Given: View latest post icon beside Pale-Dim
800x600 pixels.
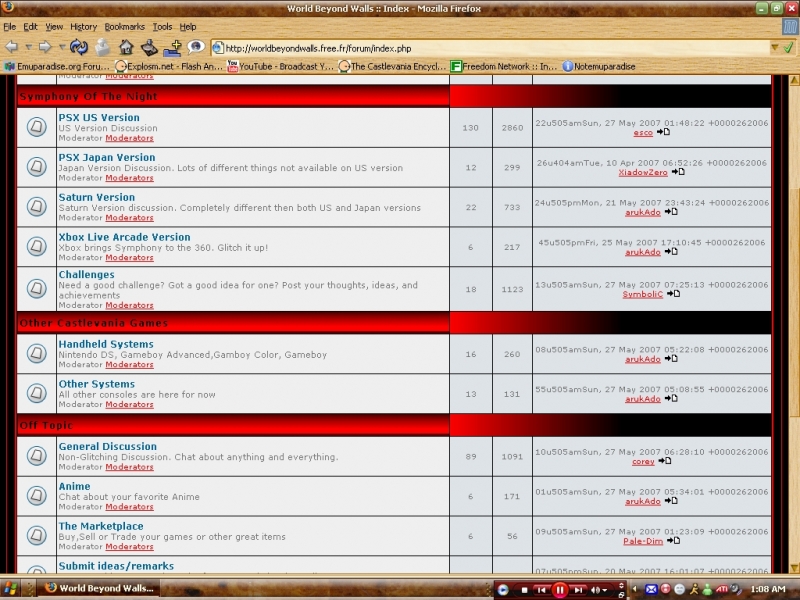Looking at the screenshot, I should click(x=673, y=541).
